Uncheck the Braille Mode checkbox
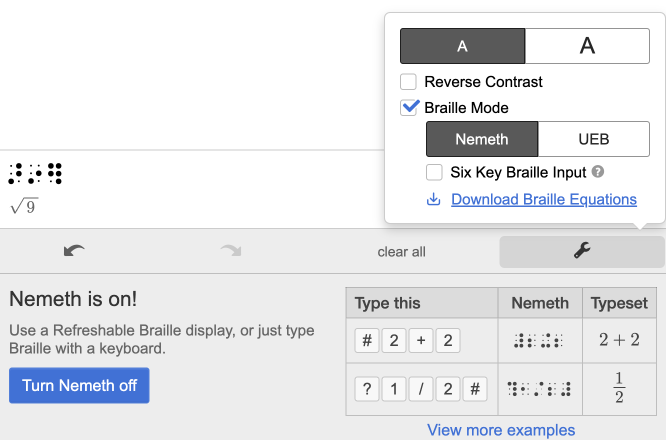 click(x=409, y=108)
